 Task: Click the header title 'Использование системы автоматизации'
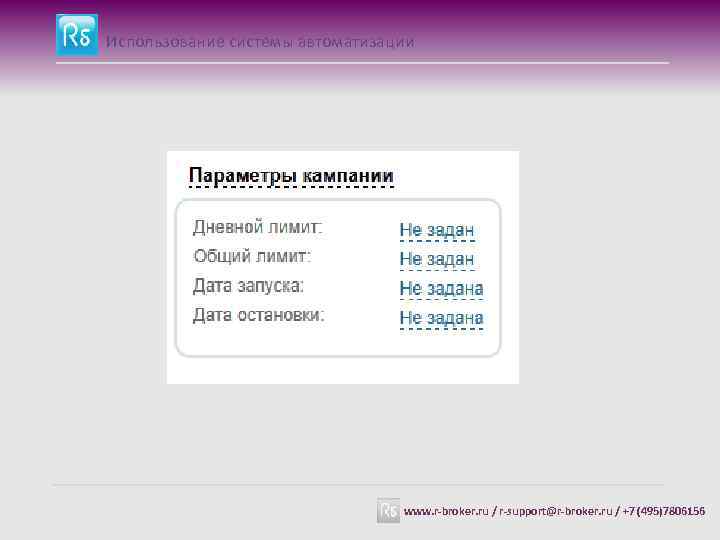point(260,42)
